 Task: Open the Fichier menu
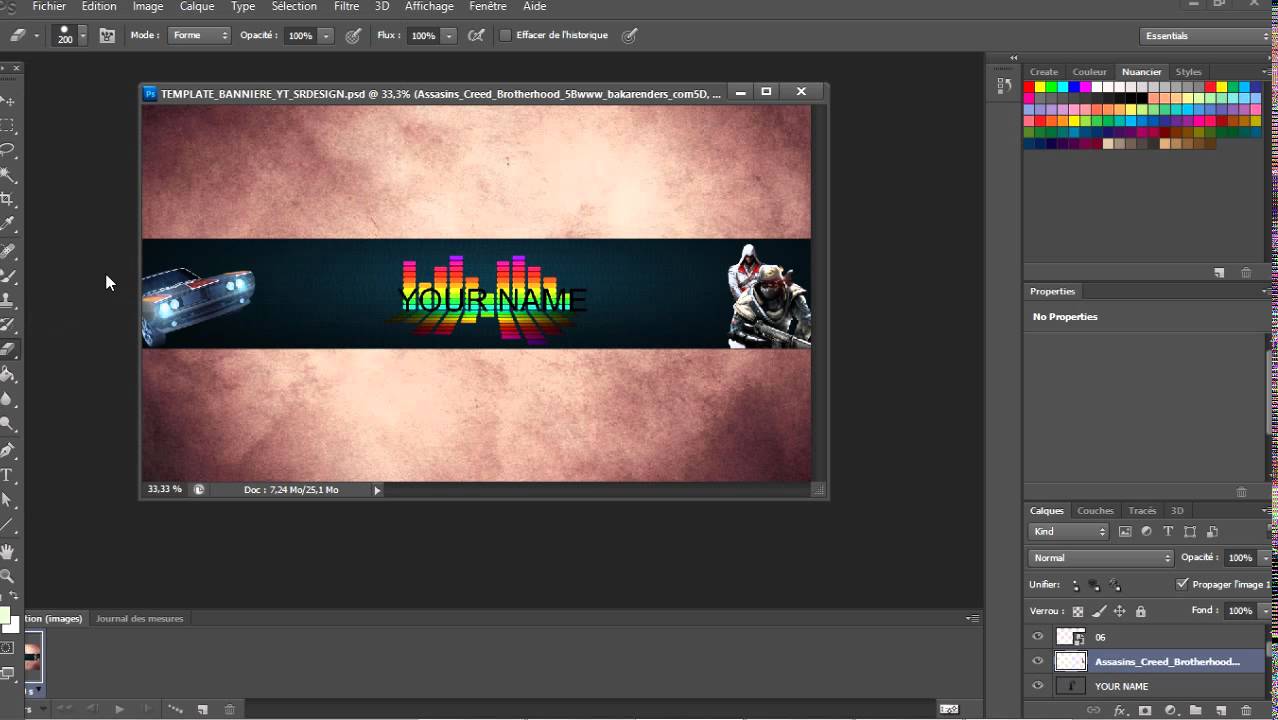tap(49, 6)
